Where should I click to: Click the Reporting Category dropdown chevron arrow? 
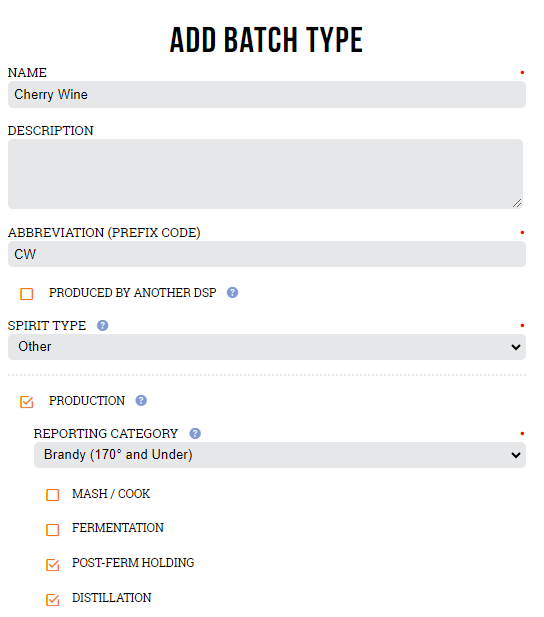tap(516, 455)
